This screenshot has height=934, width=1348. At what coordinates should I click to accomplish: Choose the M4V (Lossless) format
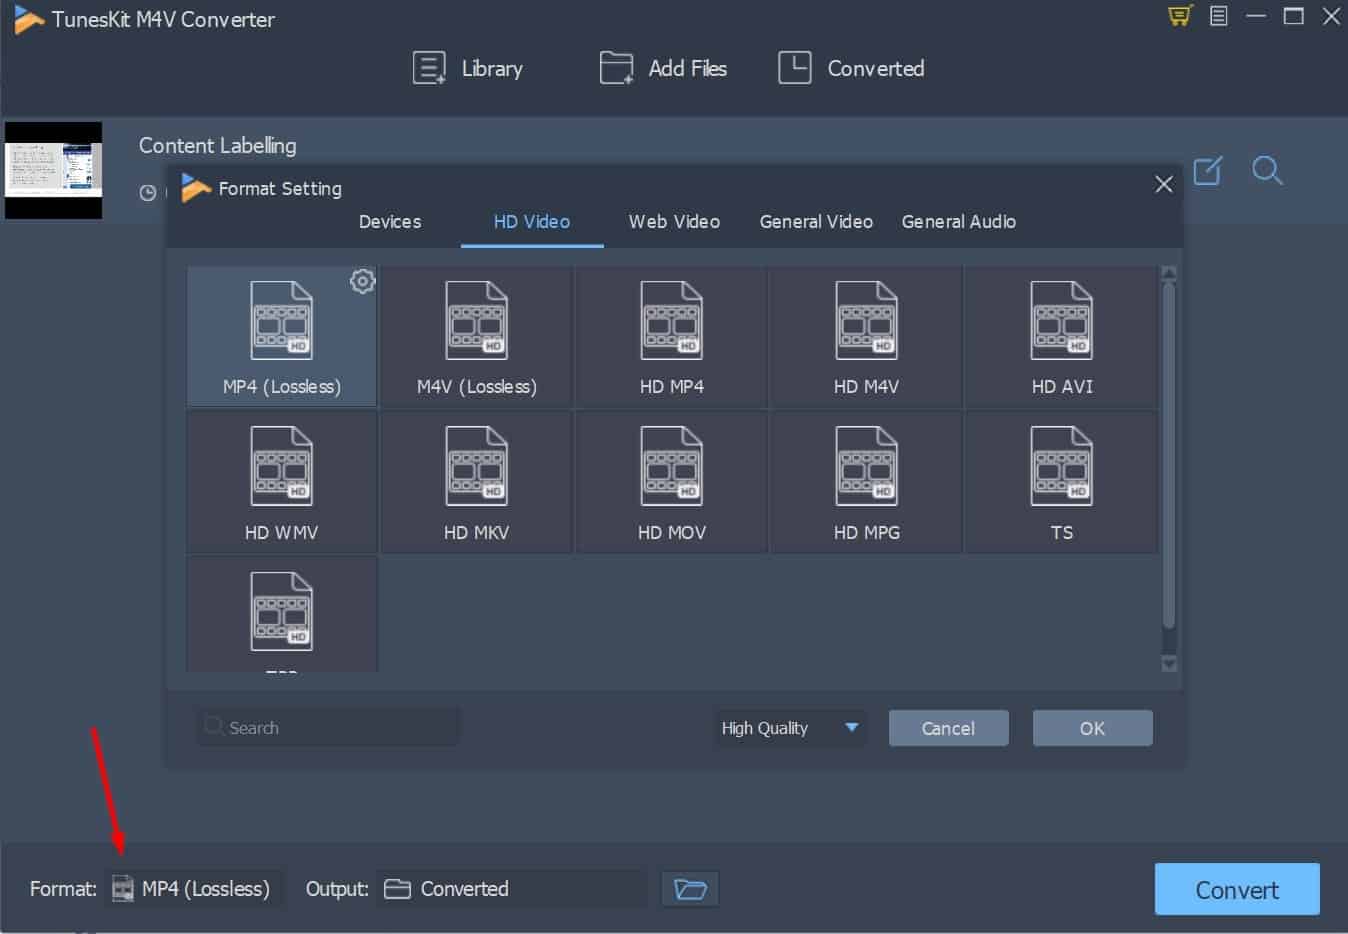pyautogui.click(x=476, y=336)
